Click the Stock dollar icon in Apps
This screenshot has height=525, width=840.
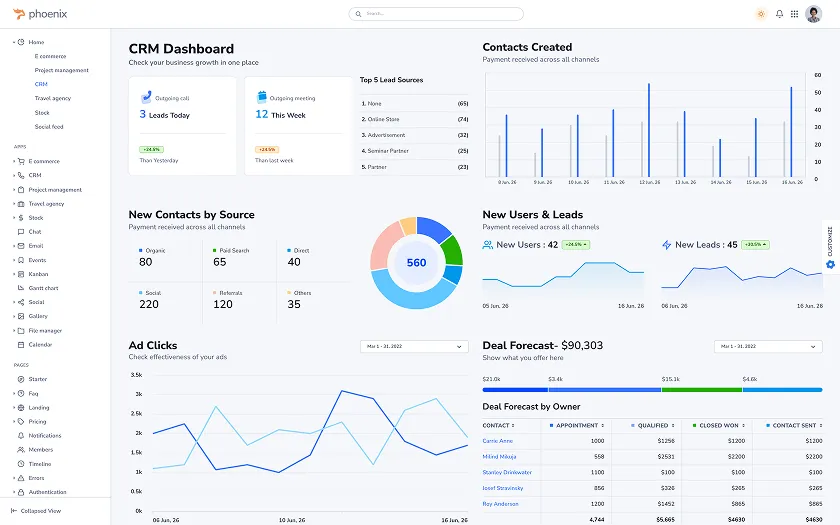(21, 218)
